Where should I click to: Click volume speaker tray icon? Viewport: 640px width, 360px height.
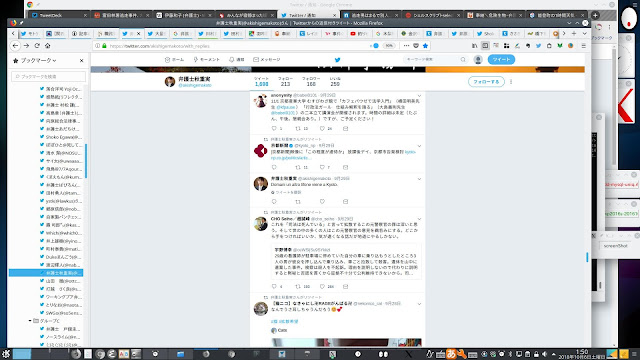544,354
